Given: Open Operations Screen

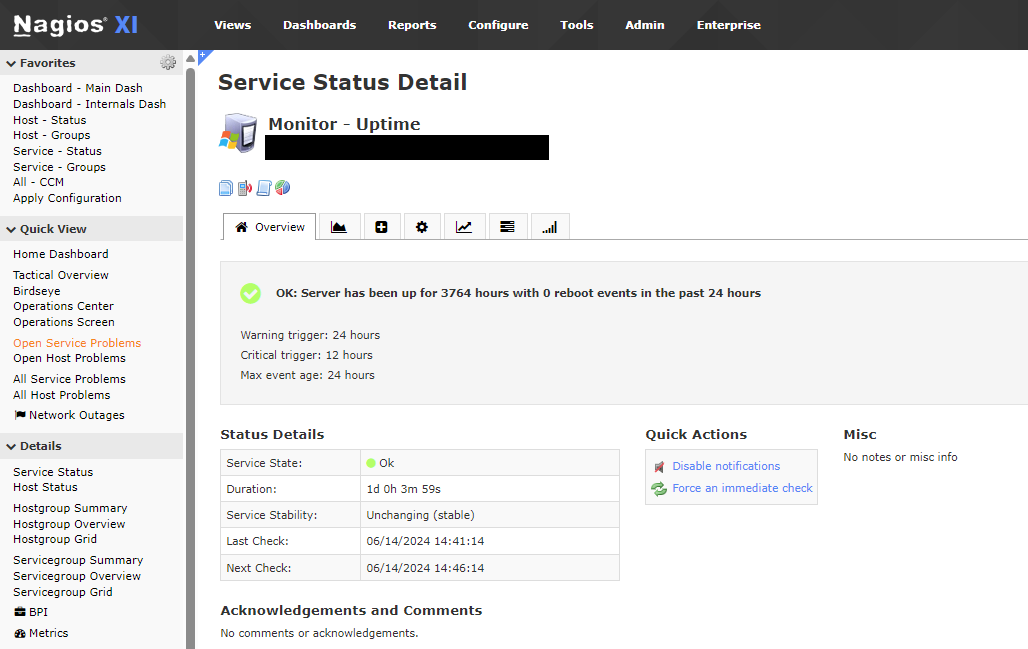Looking at the screenshot, I should [x=64, y=322].
